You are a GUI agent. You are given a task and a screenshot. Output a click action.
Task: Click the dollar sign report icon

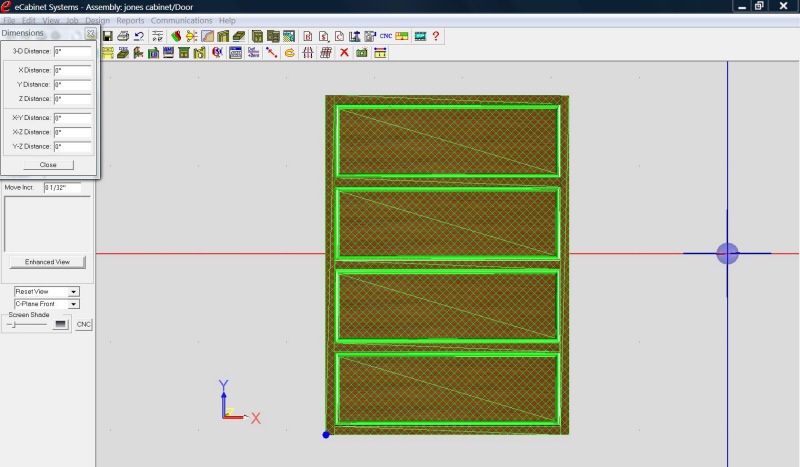click(323, 36)
